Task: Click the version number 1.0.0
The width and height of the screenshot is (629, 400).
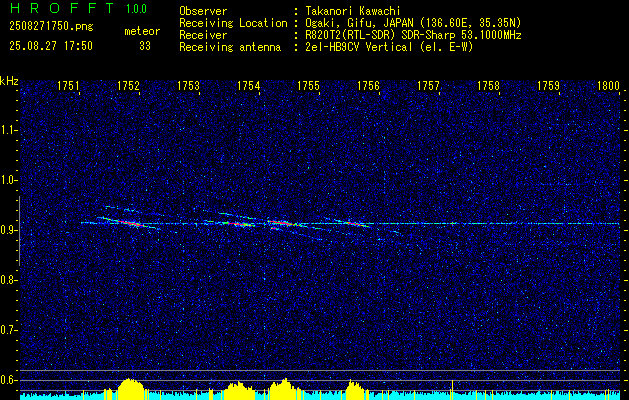Action: (x=136, y=9)
